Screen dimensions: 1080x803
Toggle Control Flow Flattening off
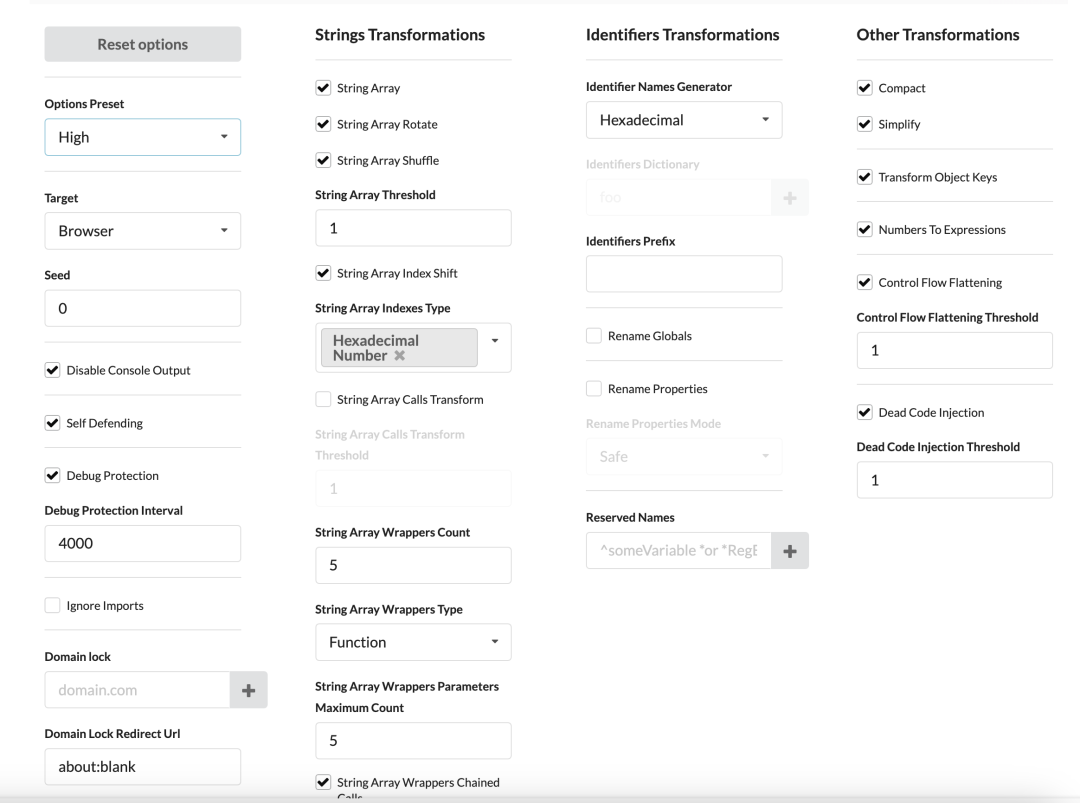[865, 283]
